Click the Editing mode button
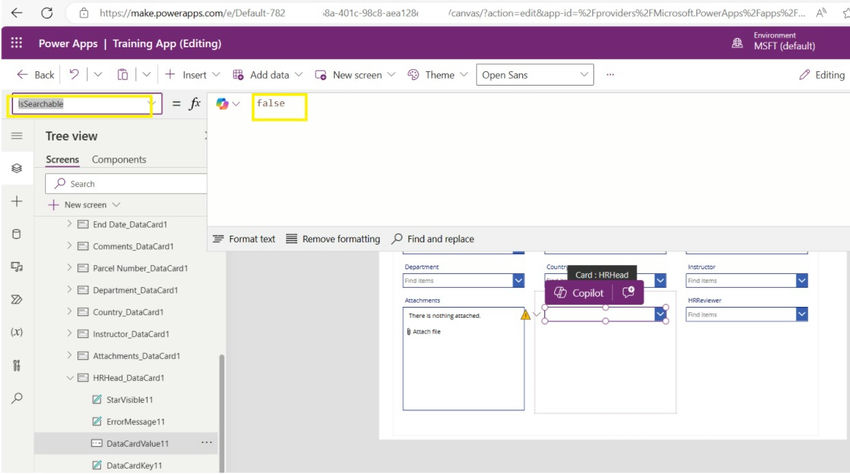Screen dimensions: 850x474 tap(822, 75)
